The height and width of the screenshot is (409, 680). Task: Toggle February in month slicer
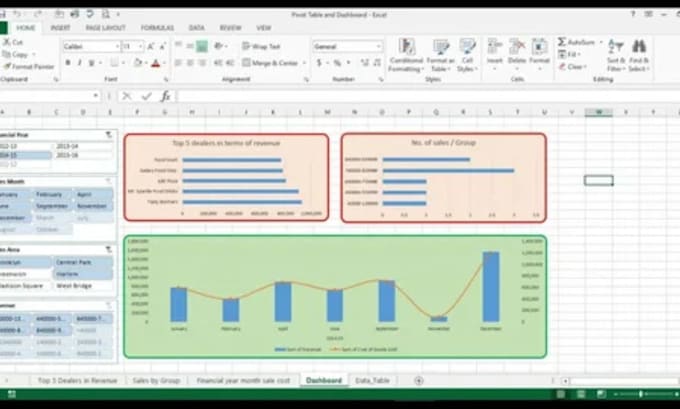click(x=50, y=194)
